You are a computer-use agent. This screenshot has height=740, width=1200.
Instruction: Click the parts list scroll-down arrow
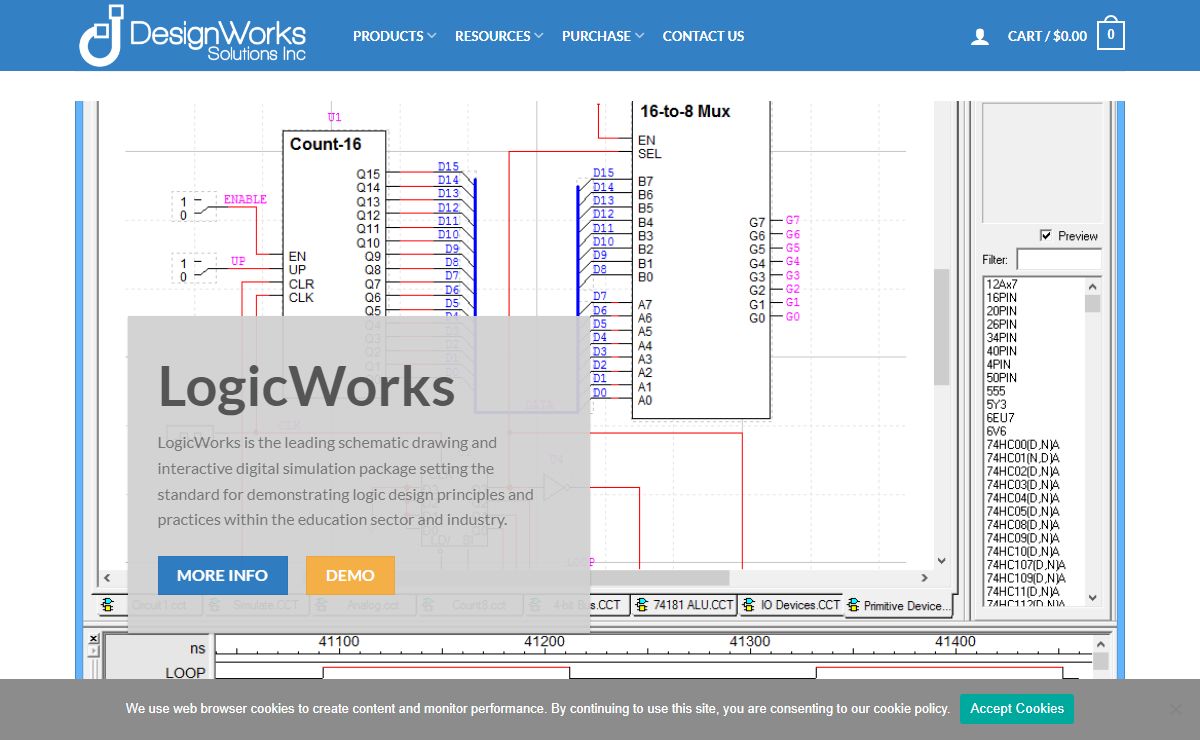click(x=1093, y=597)
